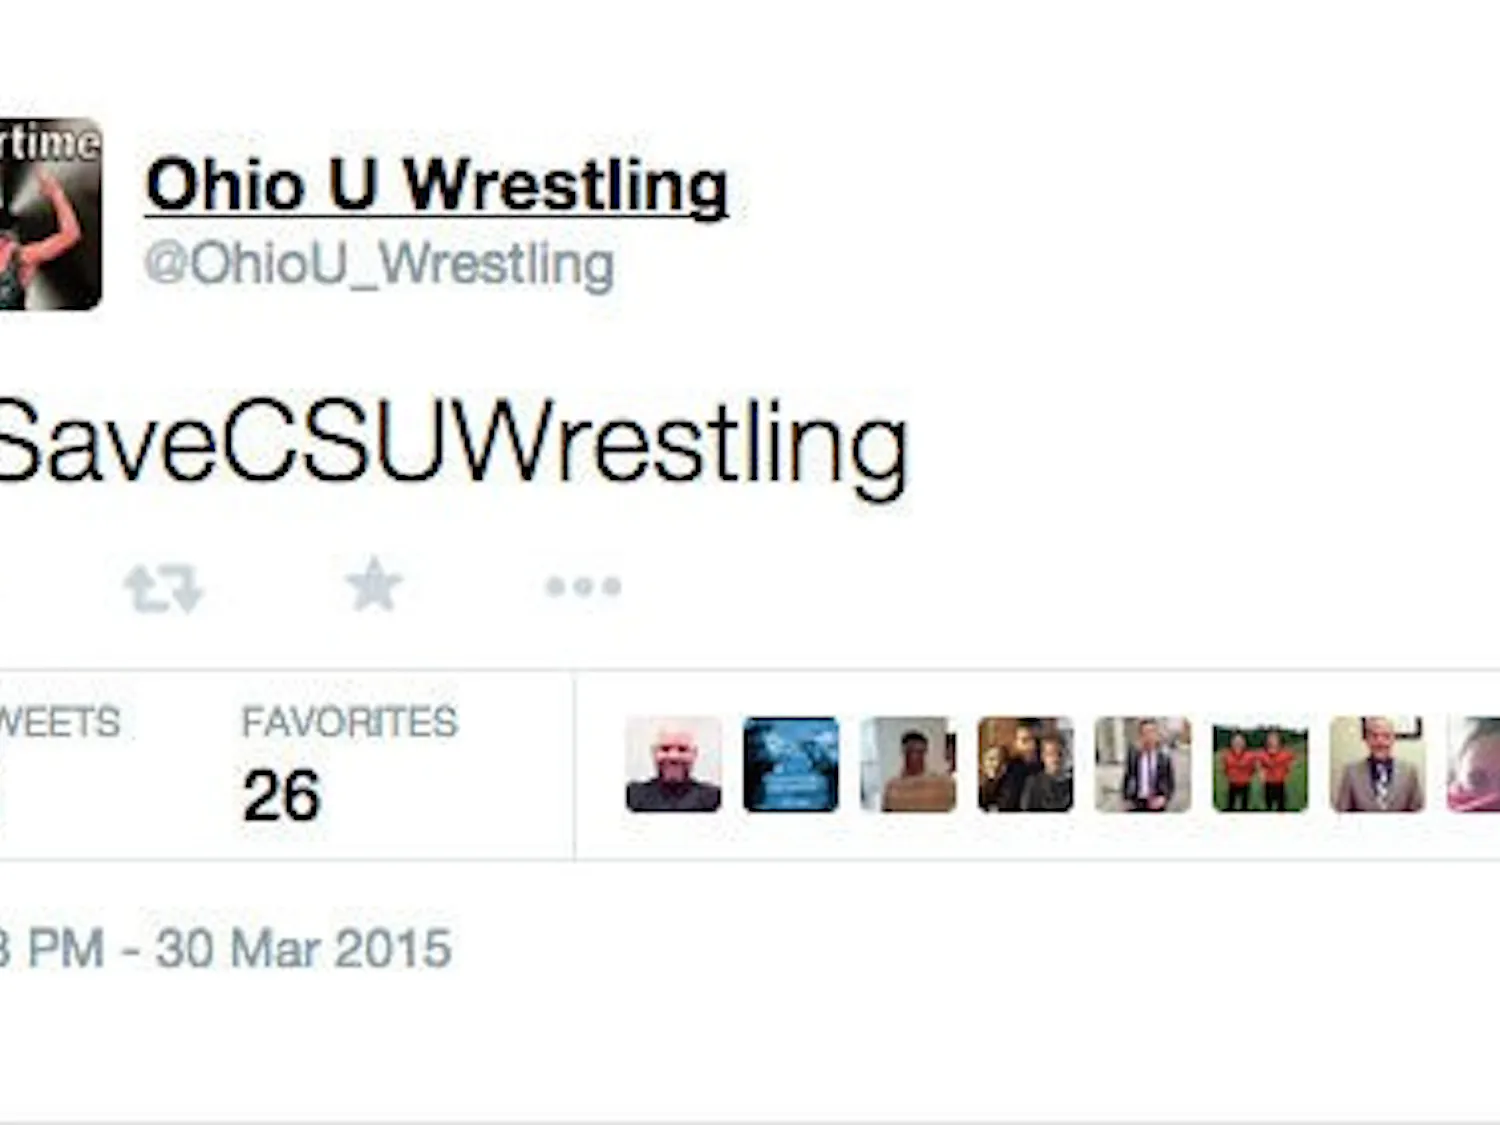This screenshot has height=1125, width=1500.
Task: Click the favorites count of 26
Action: (x=281, y=795)
